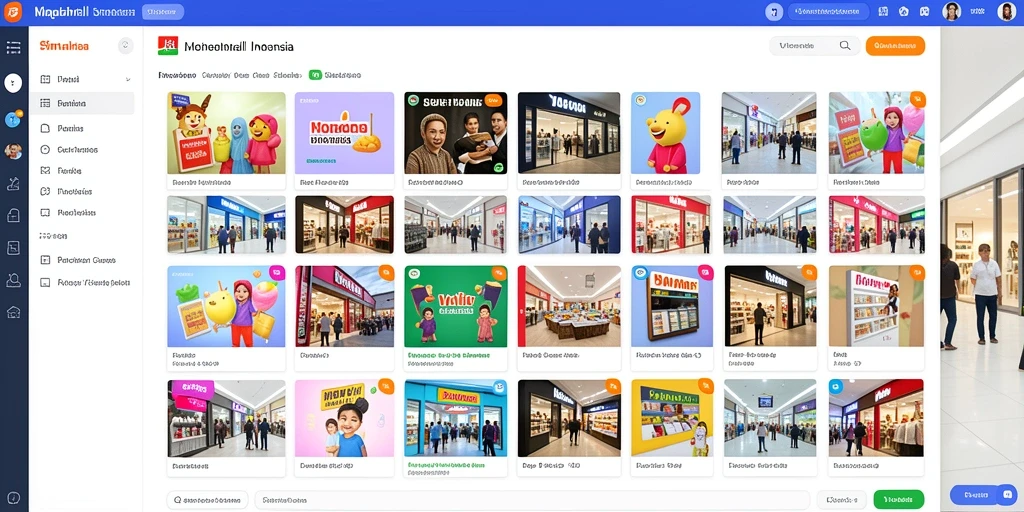Click the white circle icon in dark sidebar
Viewport: 1024px width, 512px height.
point(13,83)
